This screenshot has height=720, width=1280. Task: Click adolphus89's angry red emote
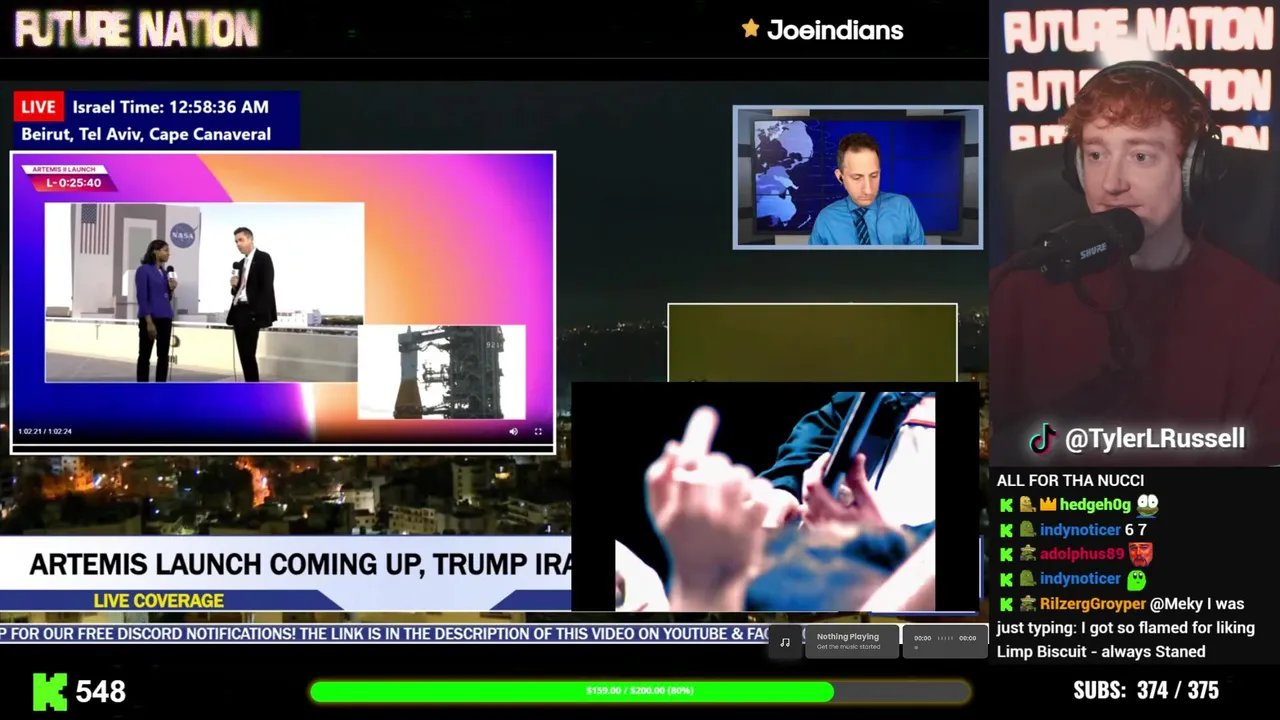[x=1141, y=553]
